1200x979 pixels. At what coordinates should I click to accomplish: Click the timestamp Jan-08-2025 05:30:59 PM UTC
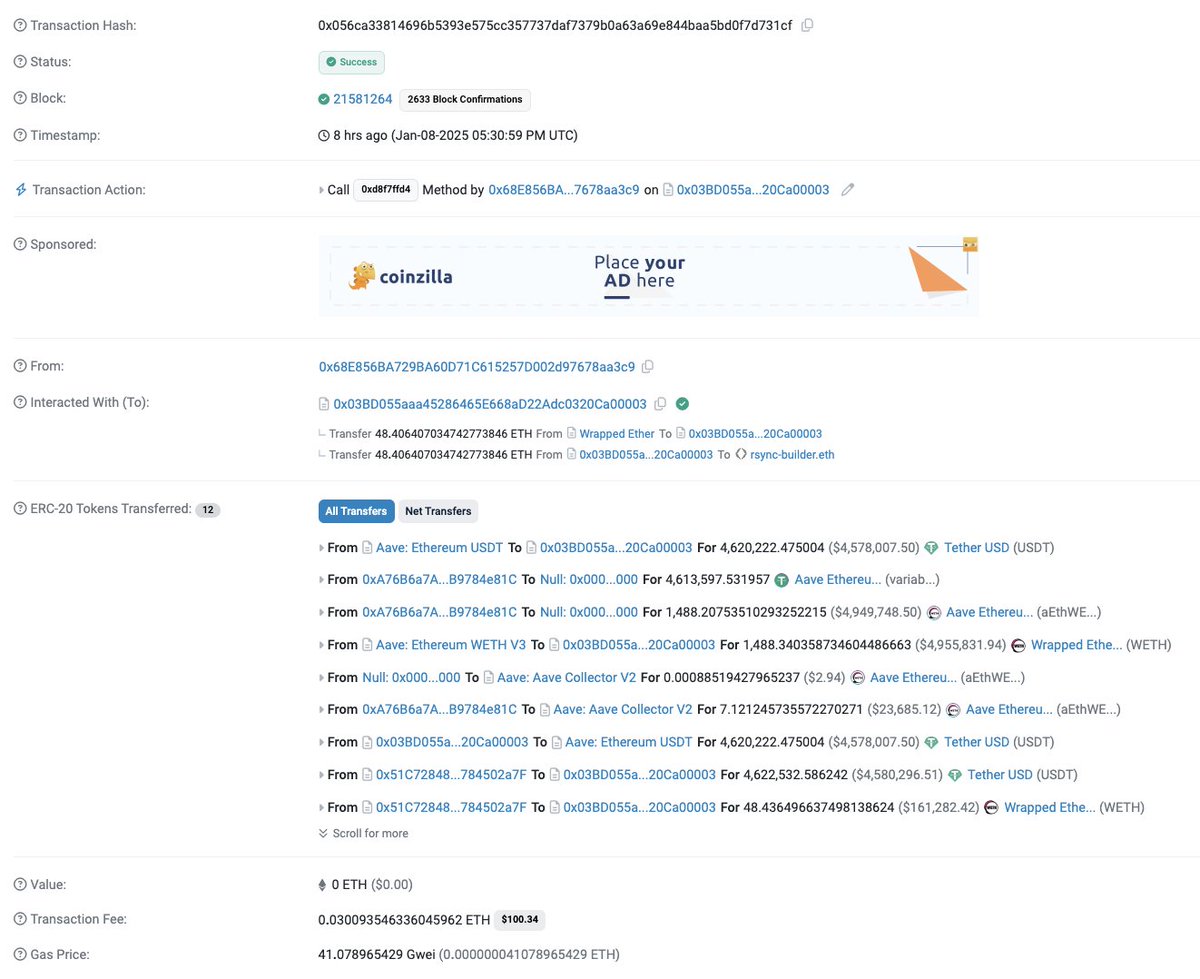(x=484, y=135)
